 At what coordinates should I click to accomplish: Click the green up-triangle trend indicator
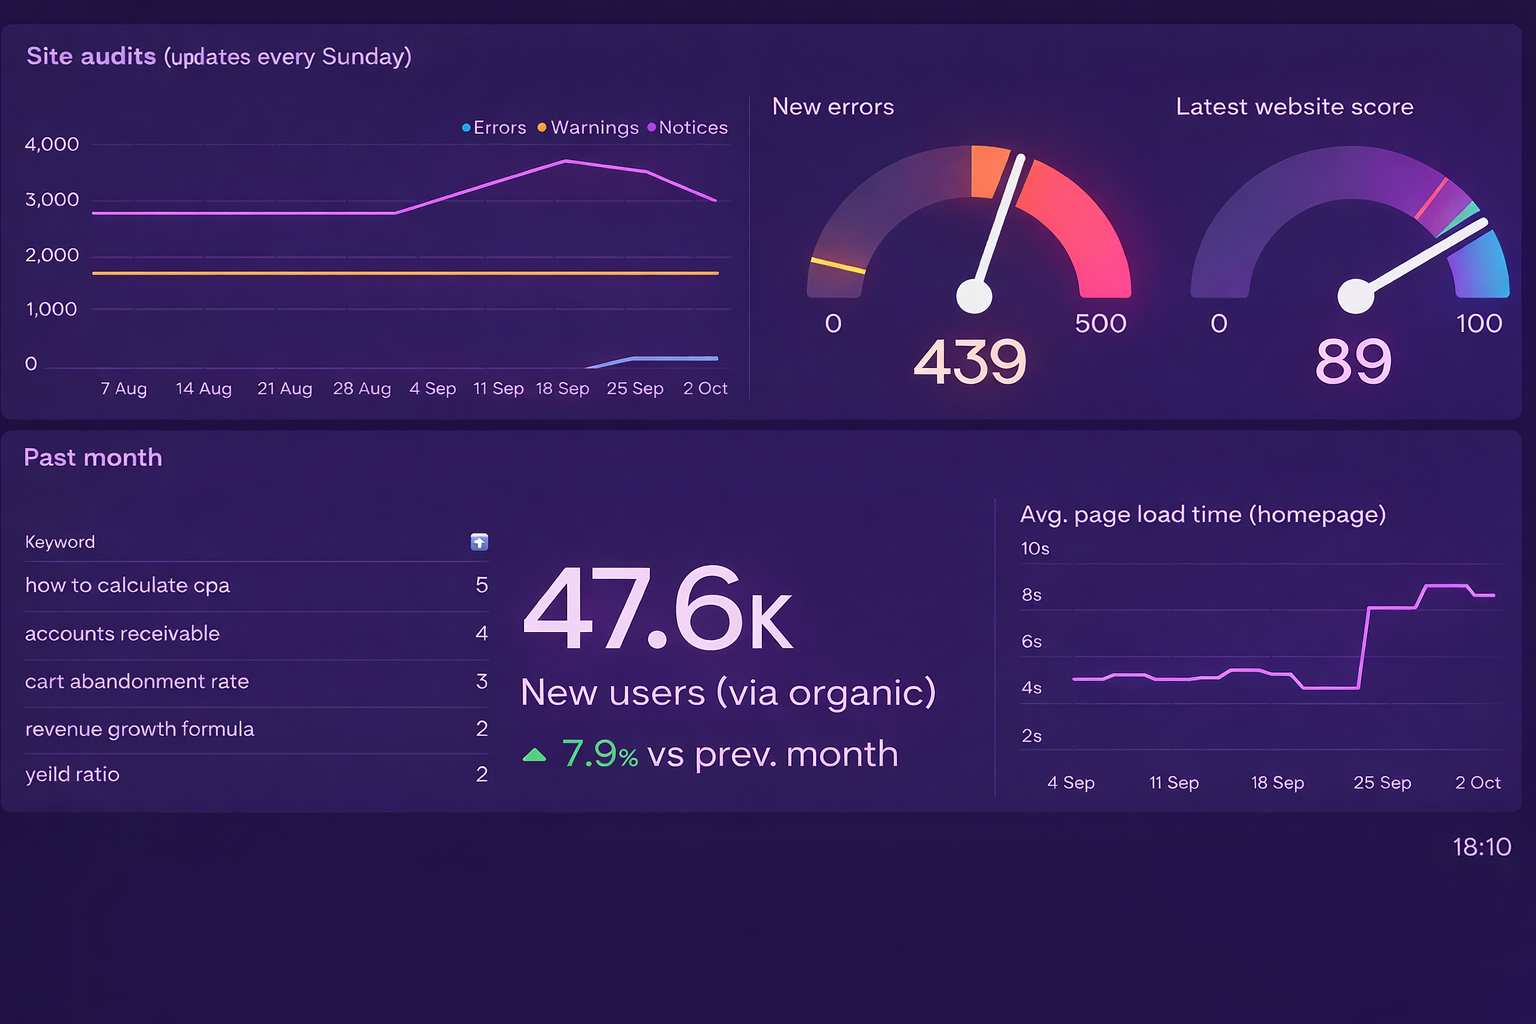534,755
